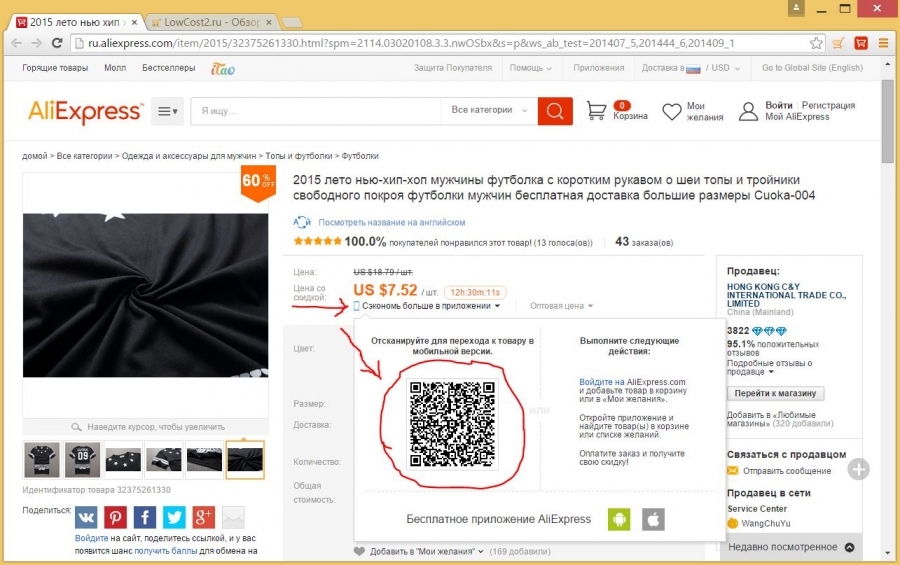Click the shopping cart extension icon
Image resolution: width=900 pixels, height=565 pixels.
pyautogui.click(x=839, y=43)
